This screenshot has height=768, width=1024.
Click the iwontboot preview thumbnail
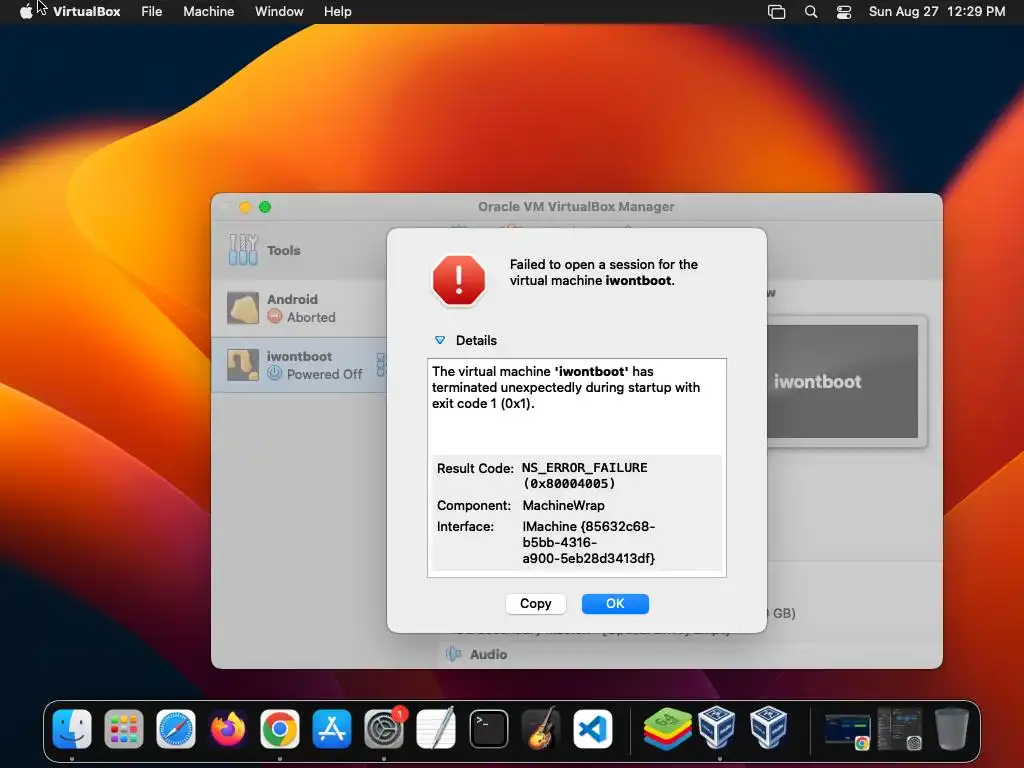[842, 382]
